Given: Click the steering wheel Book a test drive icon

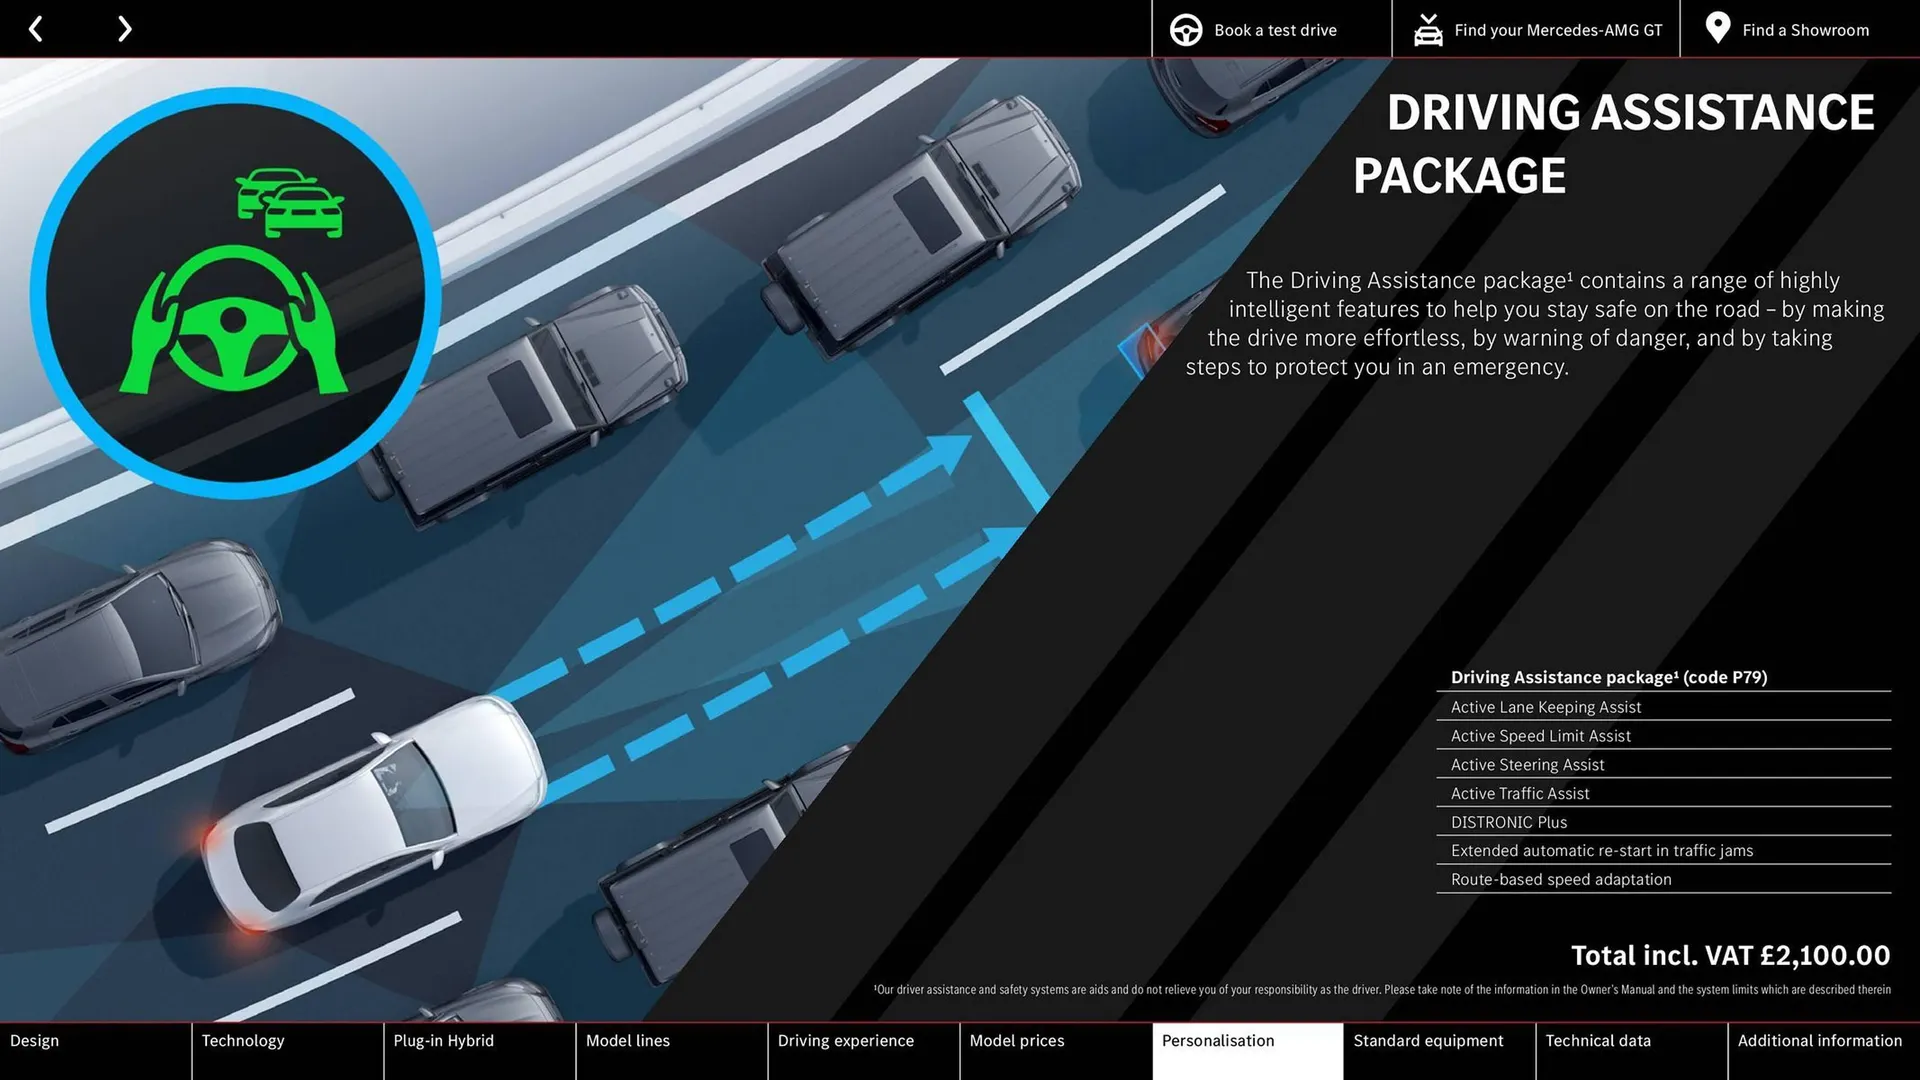Looking at the screenshot, I should [x=1185, y=29].
